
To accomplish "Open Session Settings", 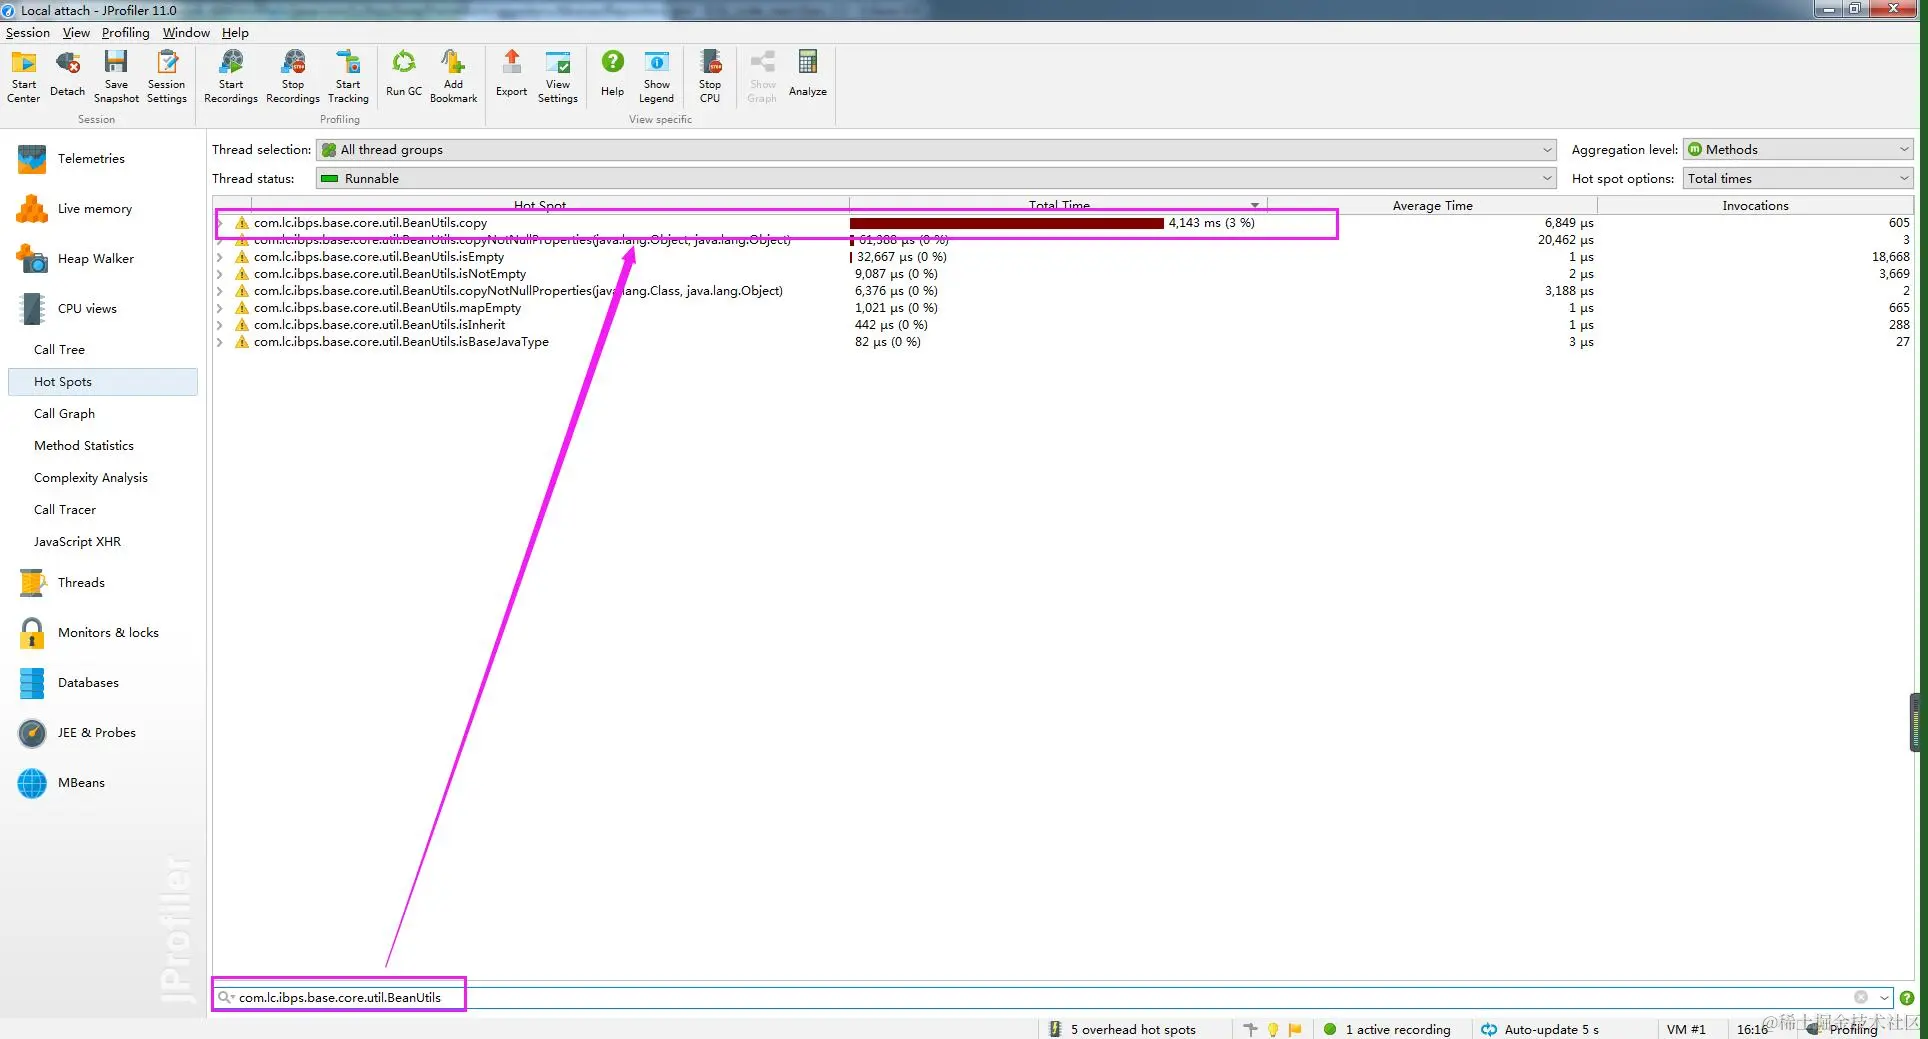I will pos(166,76).
